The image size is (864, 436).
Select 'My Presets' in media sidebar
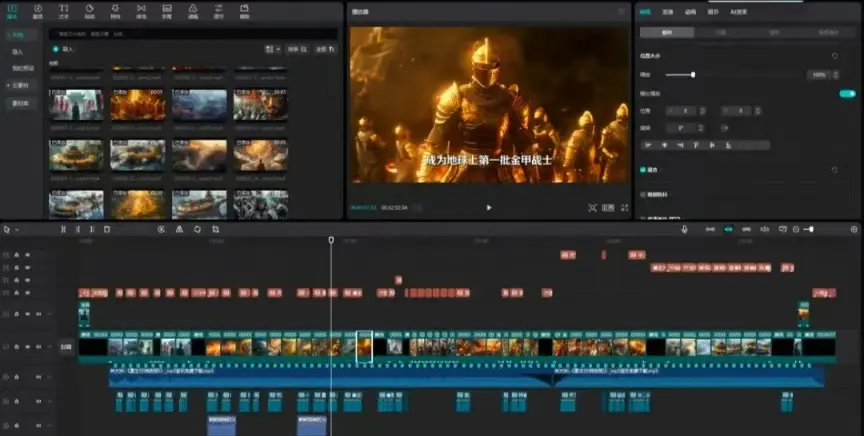[23, 68]
